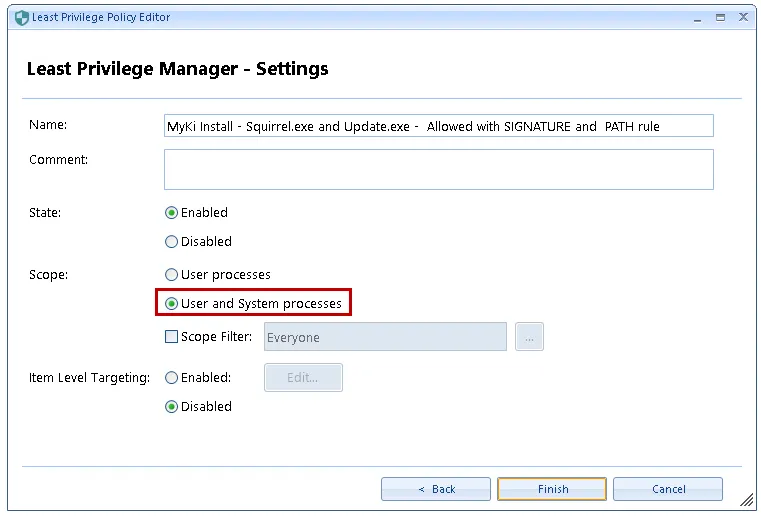Go Back to the previous step
The width and height of the screenshot is (761, 516).
[436, 489]
